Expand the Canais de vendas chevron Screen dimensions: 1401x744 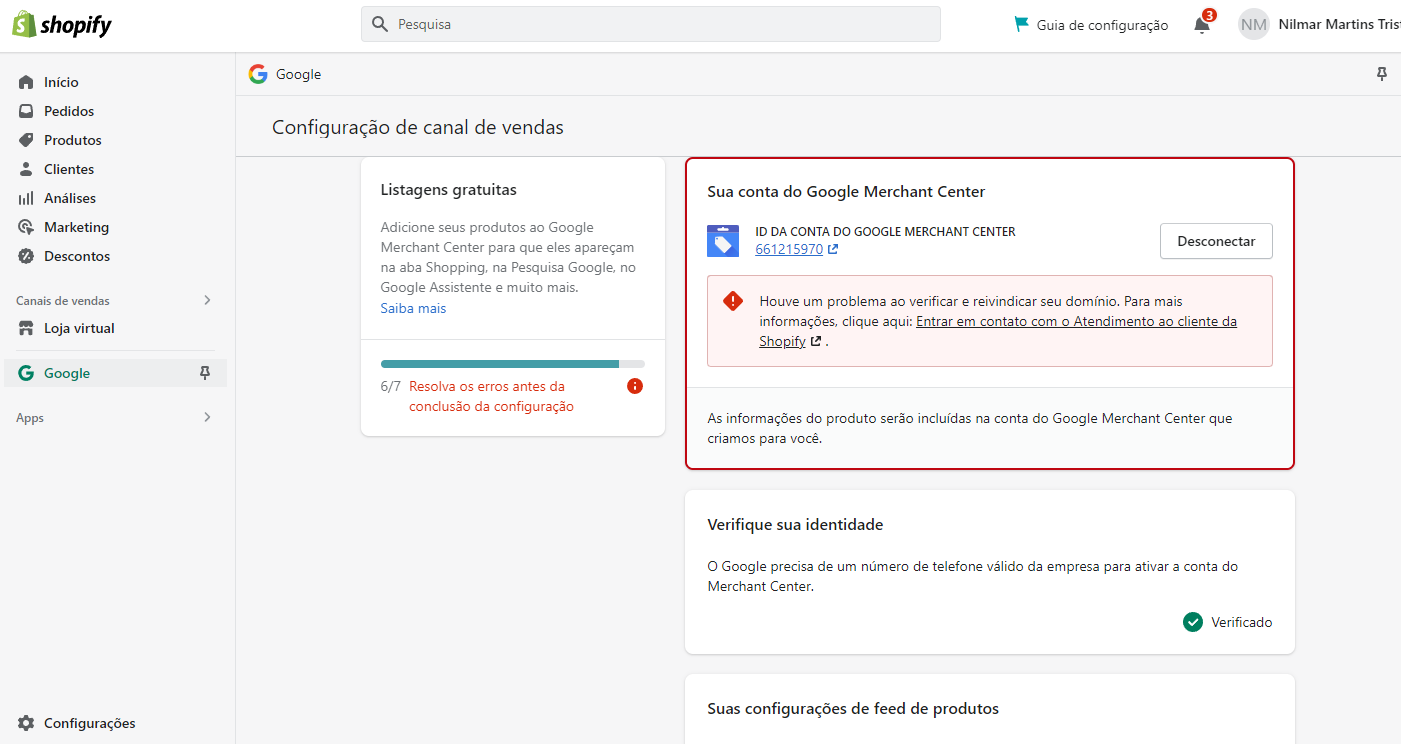[207, 300]
